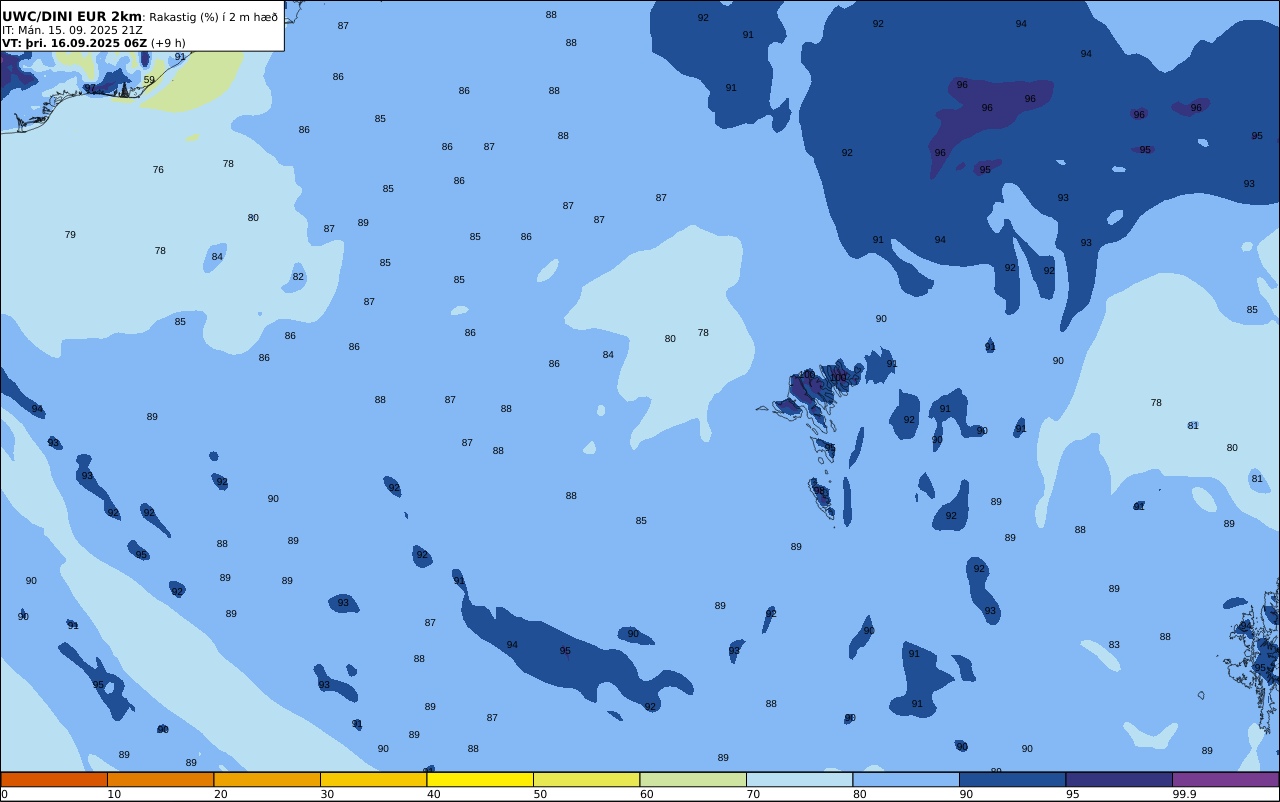Viewport: 1280px width, 802px height.
Task: Click the 40–50 bright yellow legend segment
Action: 480,779
